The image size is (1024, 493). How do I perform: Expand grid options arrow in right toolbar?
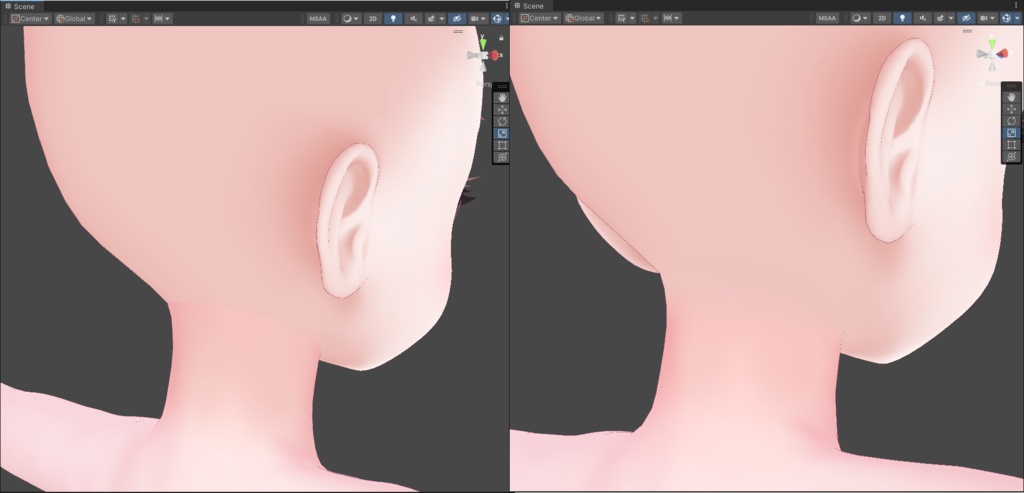point(632,18)
